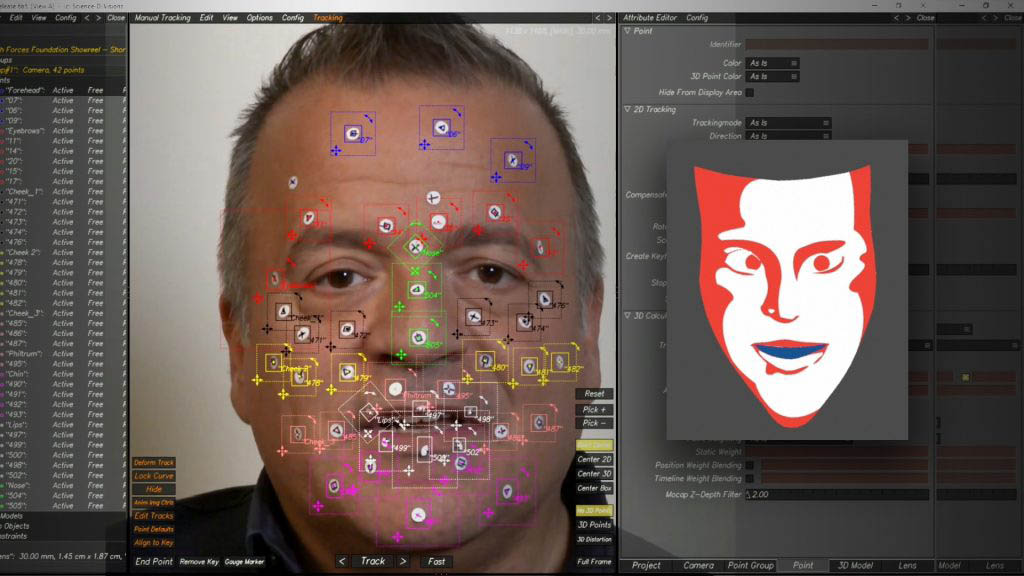The height and width of the screenshot is (576, 1024).
Task: Toggle the Hide button in tracking view
Action: [153, 489]
